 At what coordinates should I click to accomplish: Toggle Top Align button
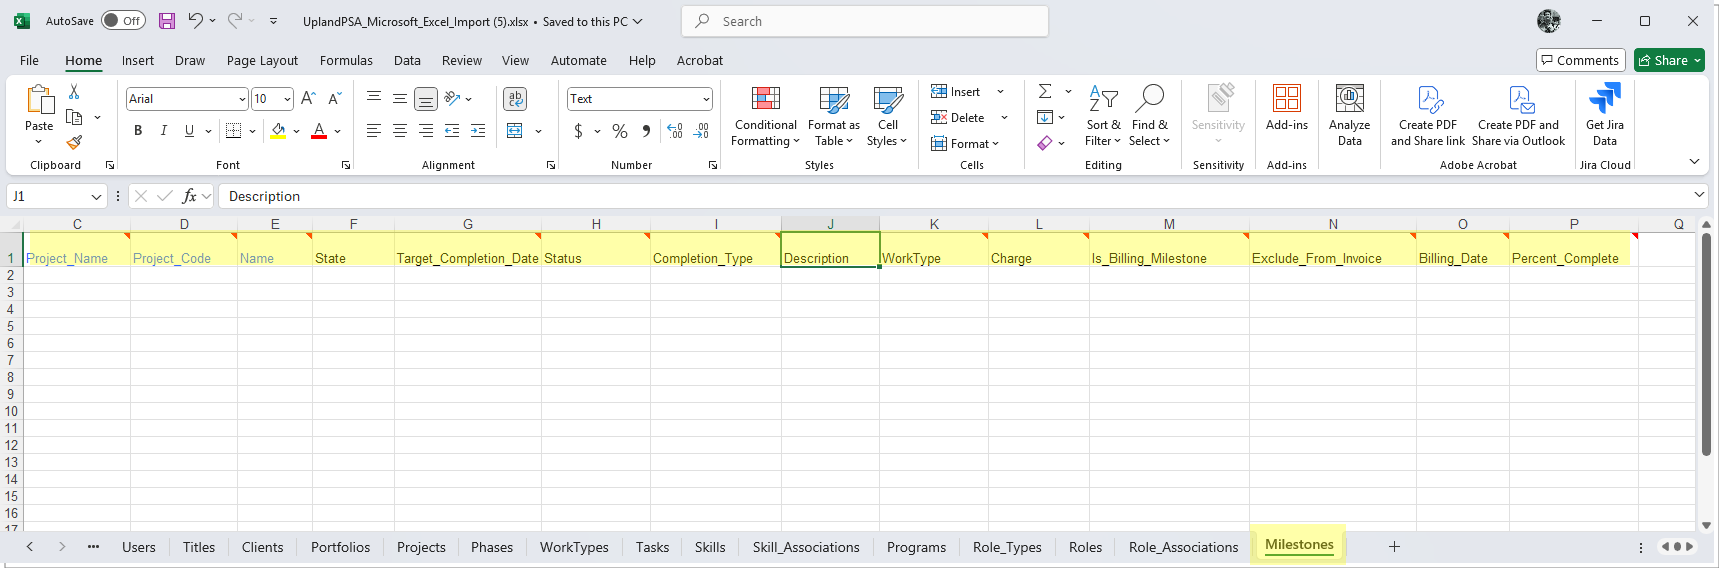(374, 98)
